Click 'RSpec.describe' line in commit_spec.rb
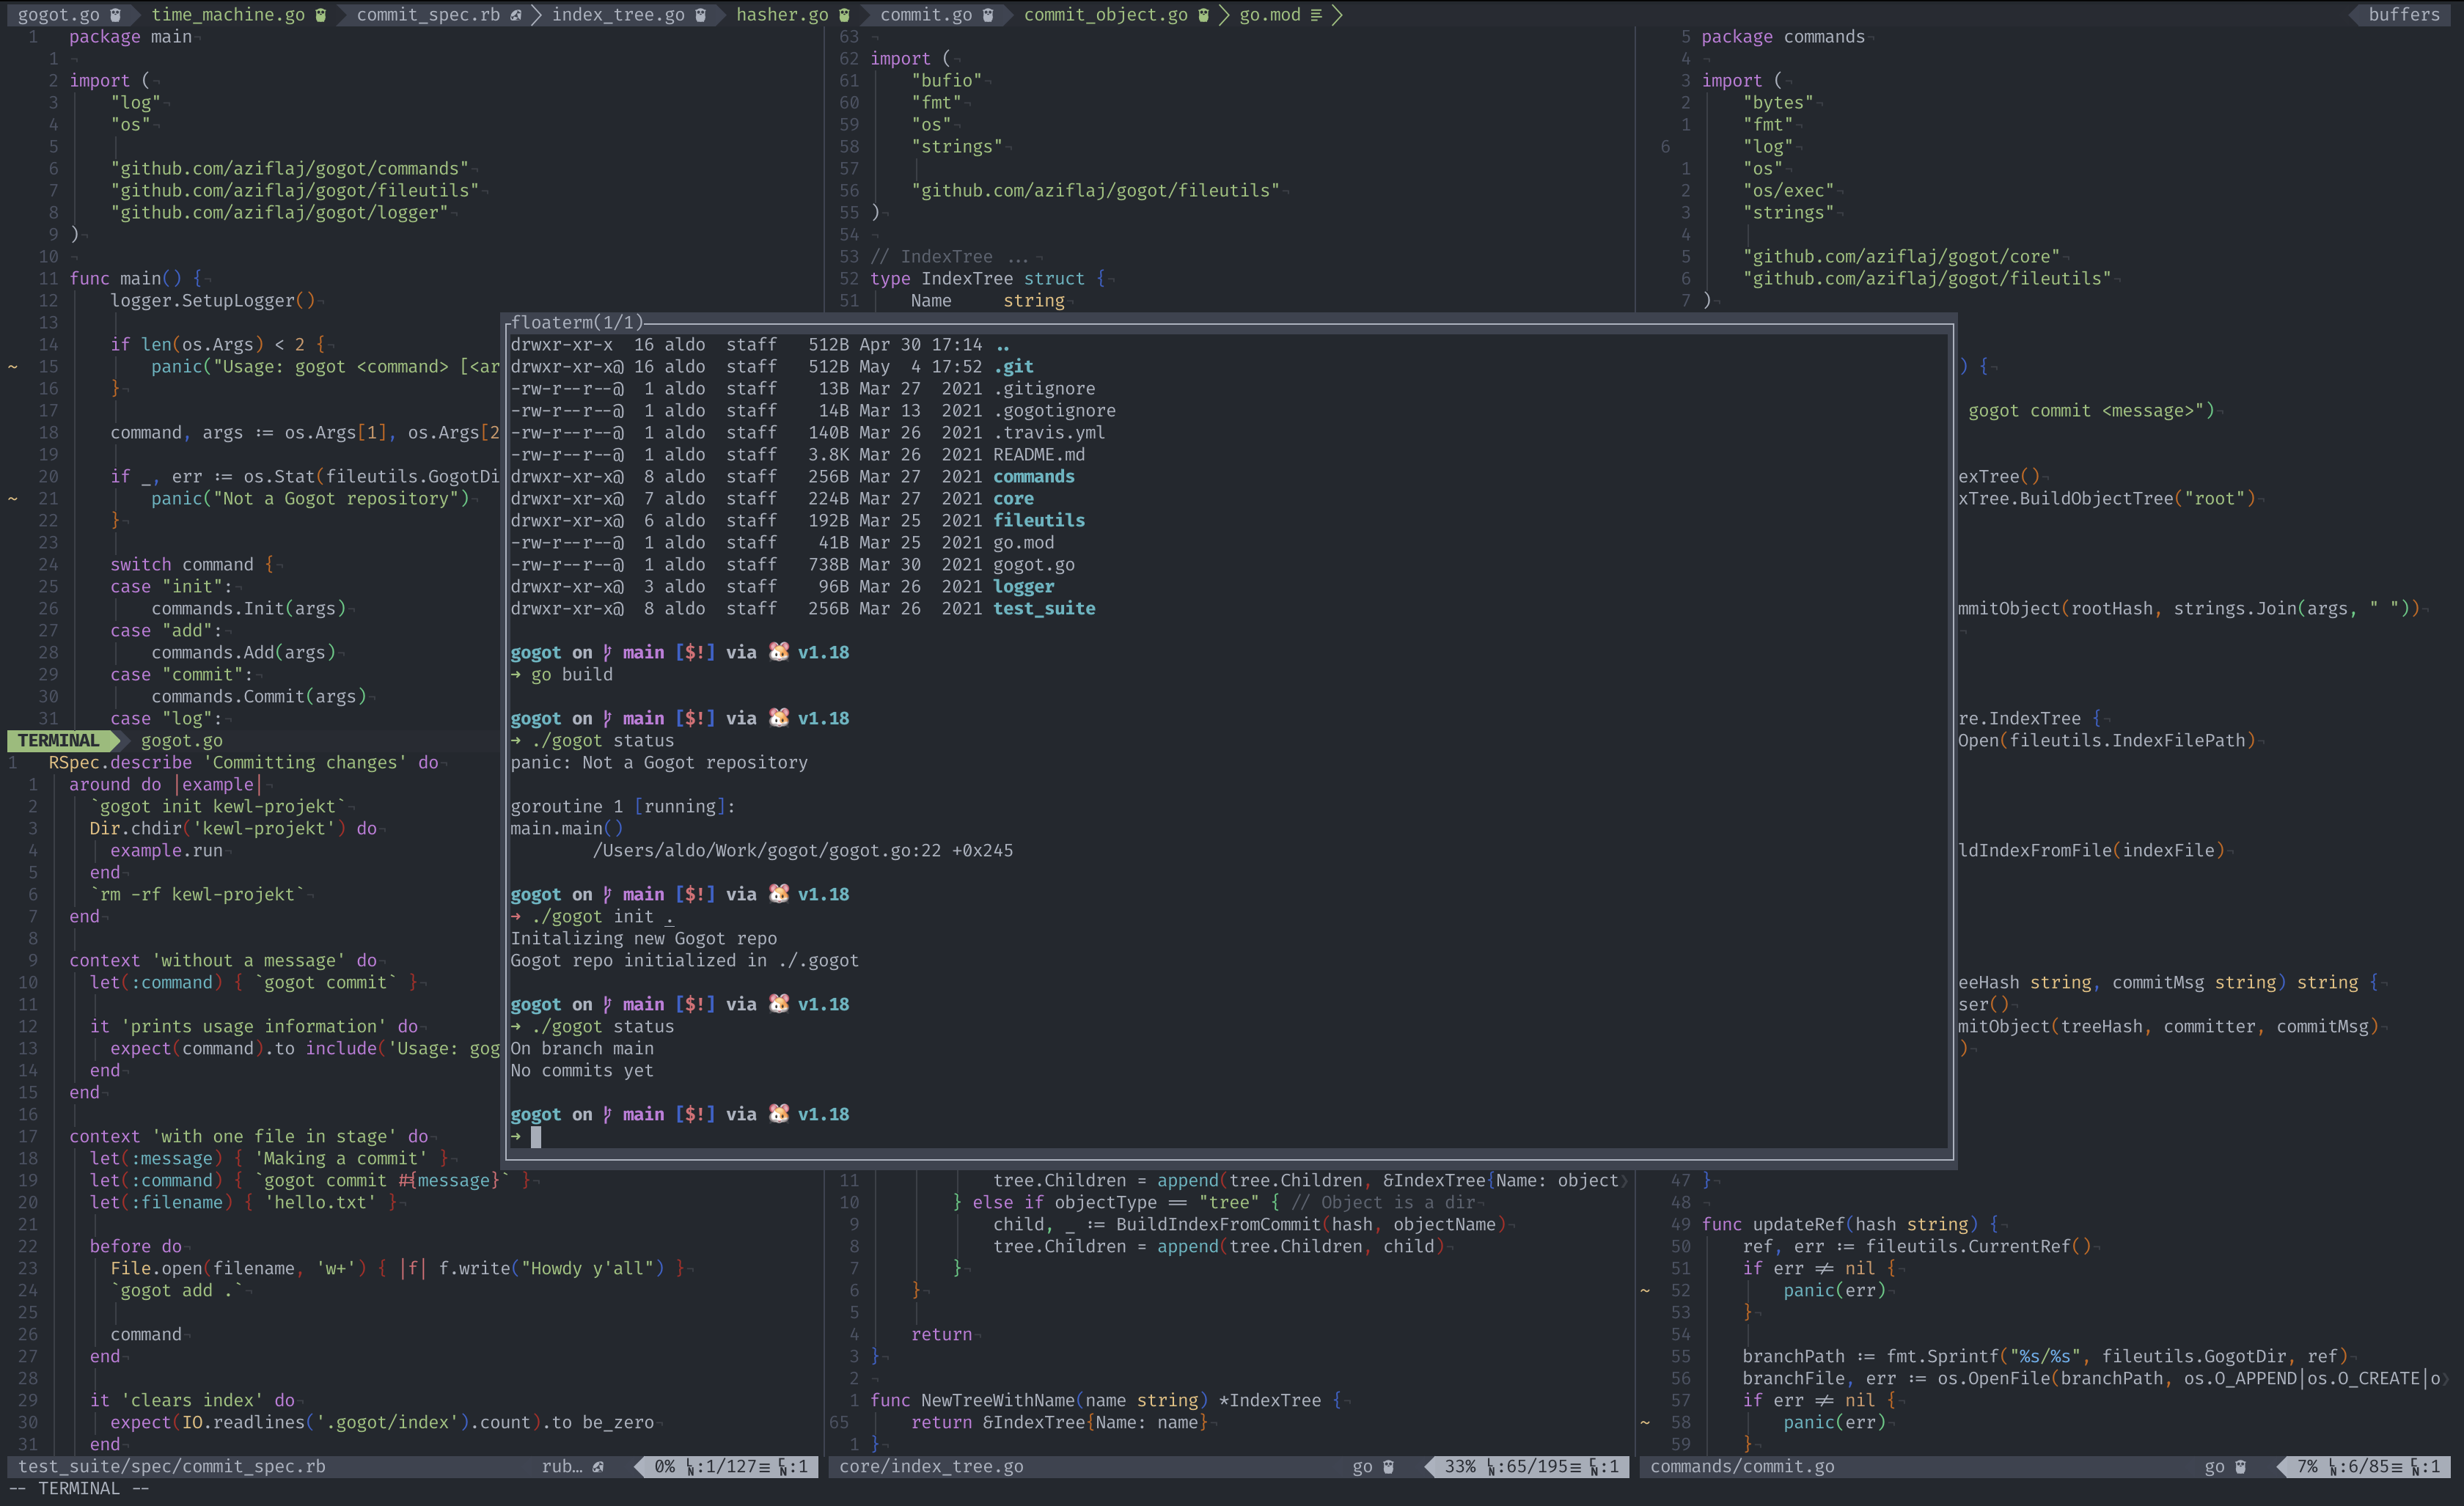This screenshot has height=1506, width=2464. click(x=243, y=762)
